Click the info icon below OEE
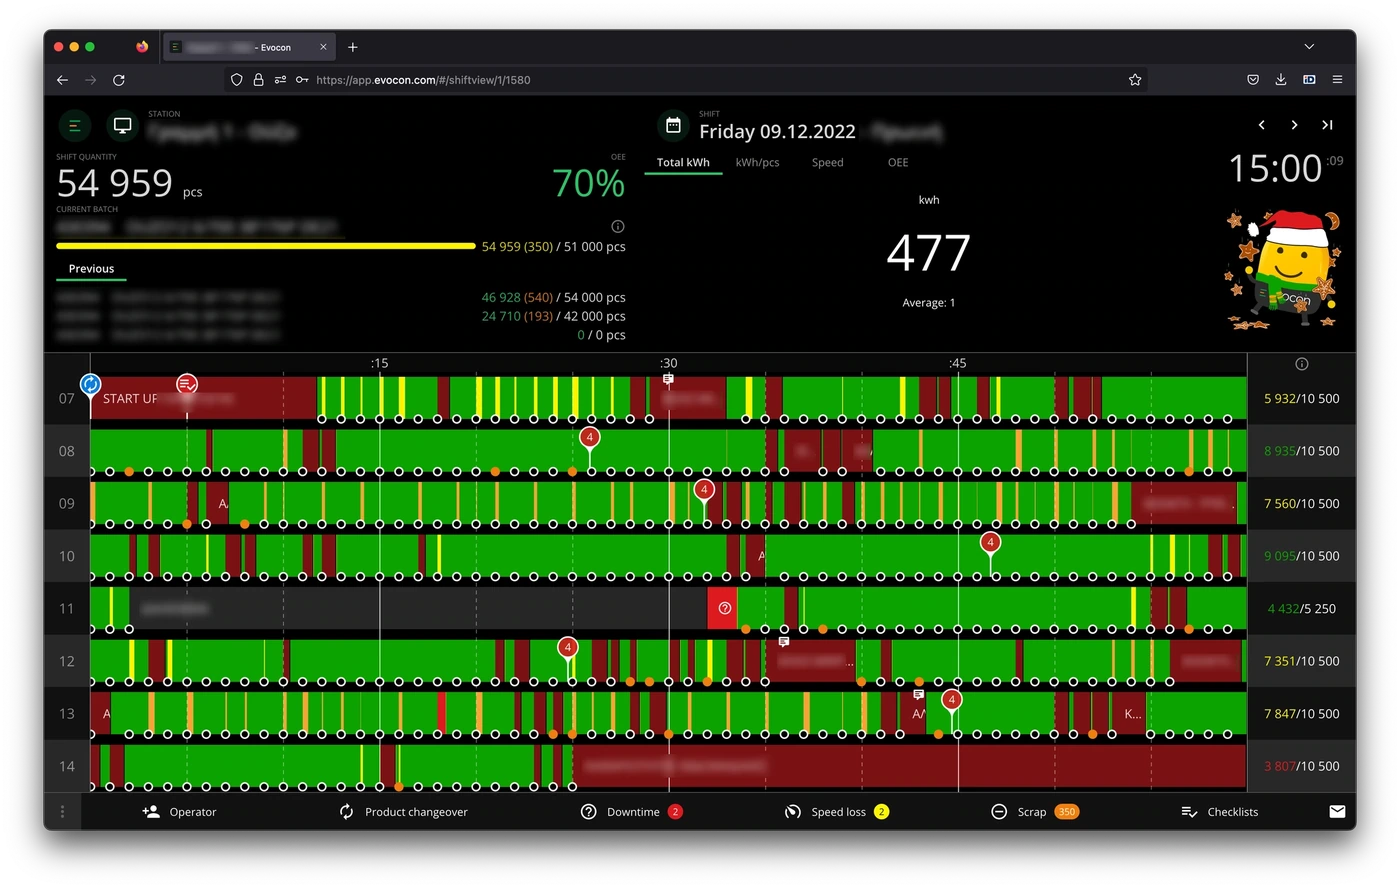 (618, 226)
